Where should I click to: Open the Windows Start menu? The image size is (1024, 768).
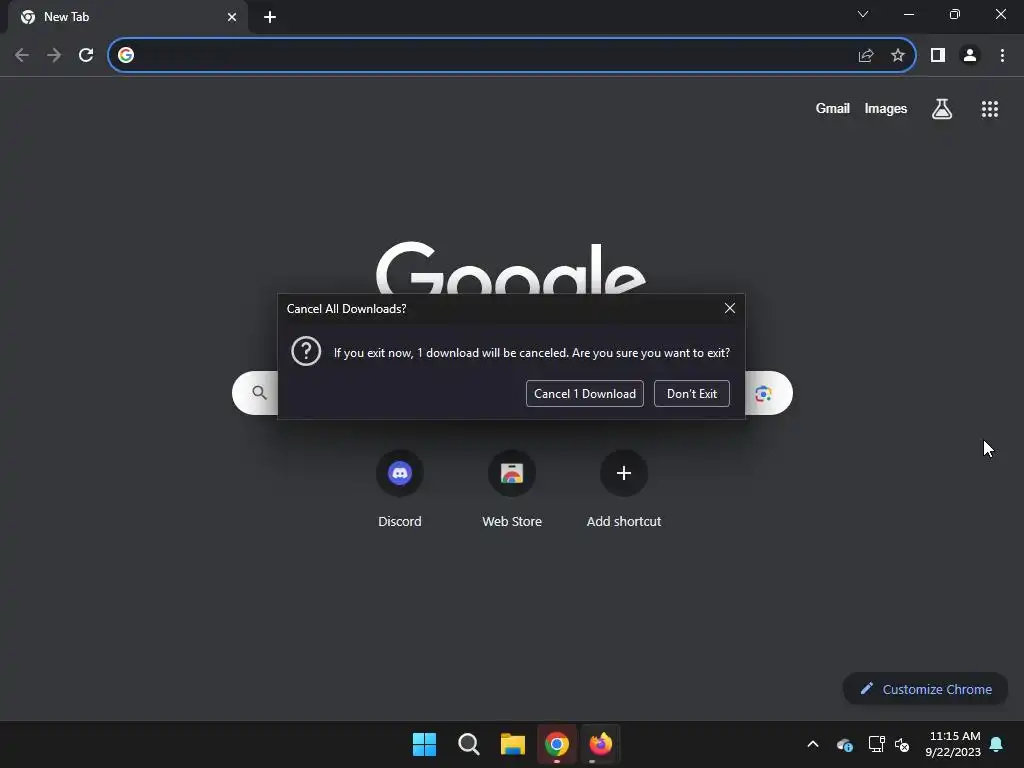click(424, 744)
